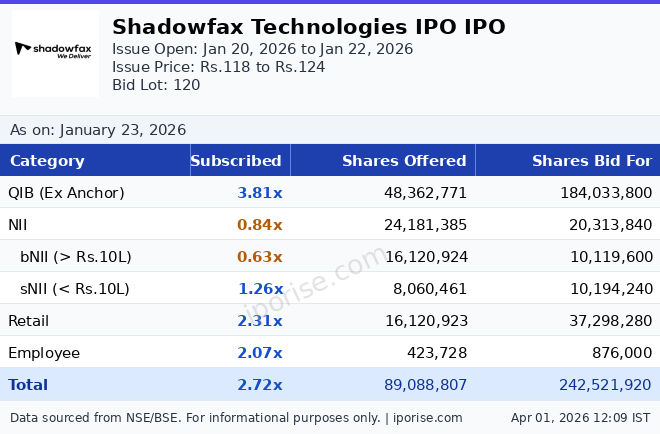The height and width of the screenshot is (434, 660).
Task: Select the Shares Offered column header
Action: click(x=404, y=161)
